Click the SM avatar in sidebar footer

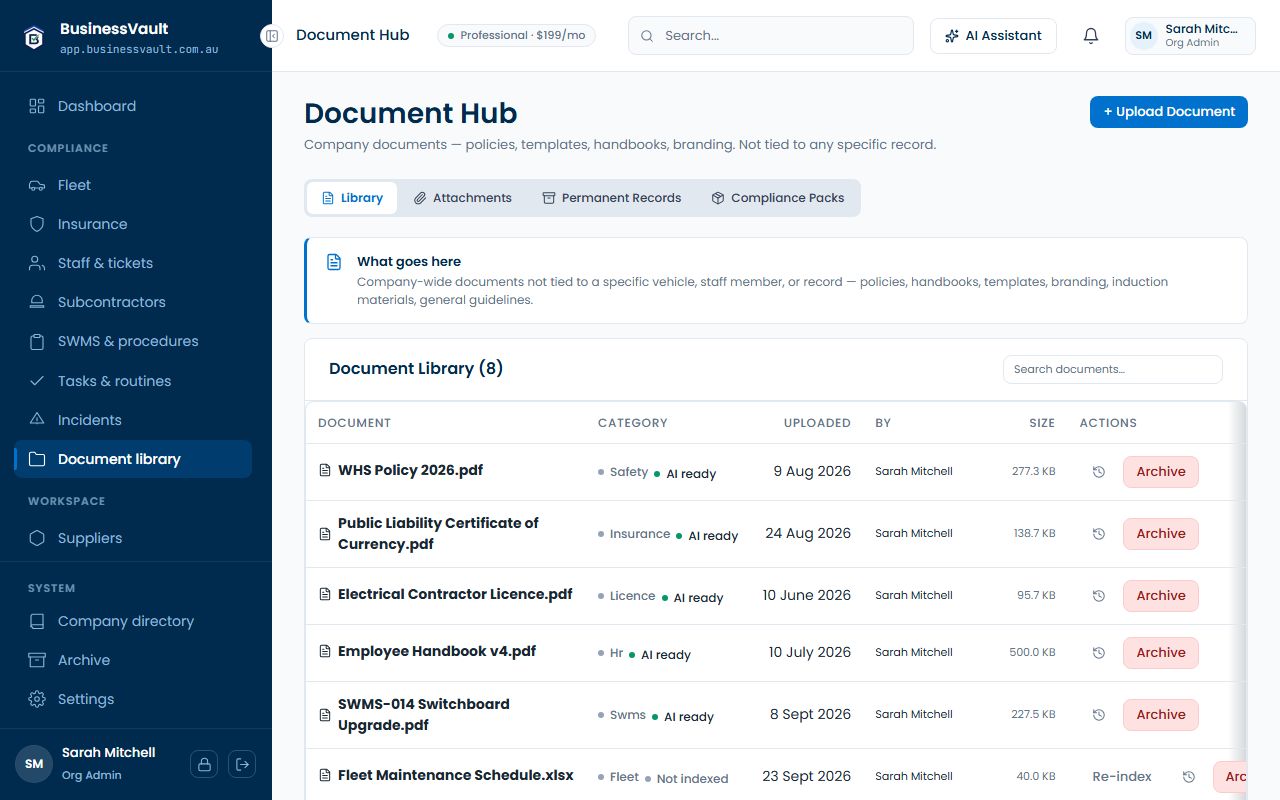34,764
